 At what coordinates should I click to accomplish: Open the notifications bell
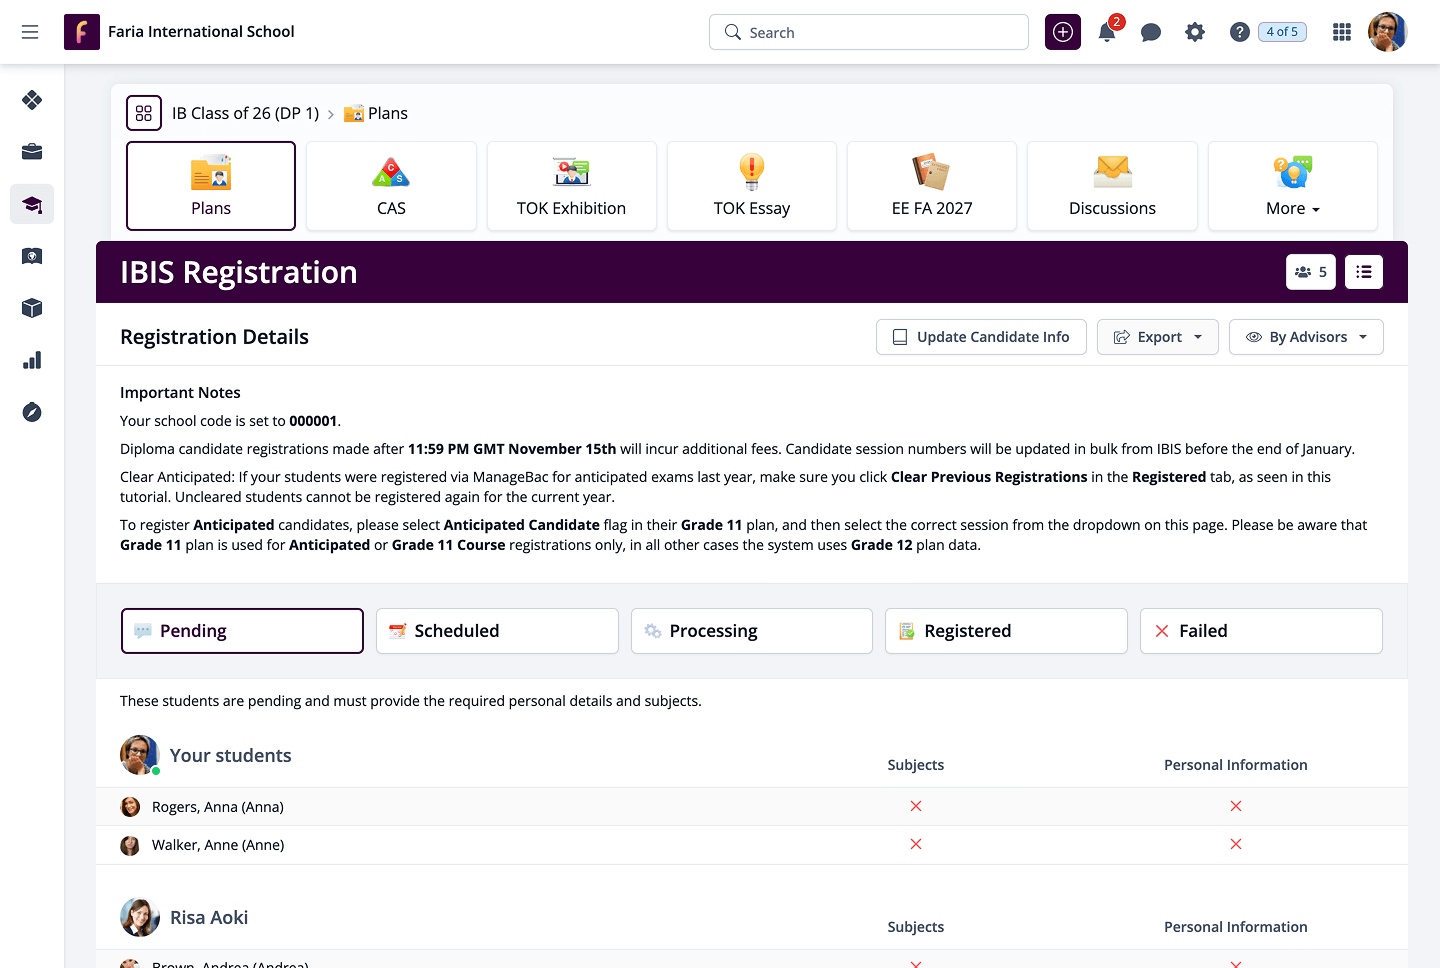[1107, 33]
